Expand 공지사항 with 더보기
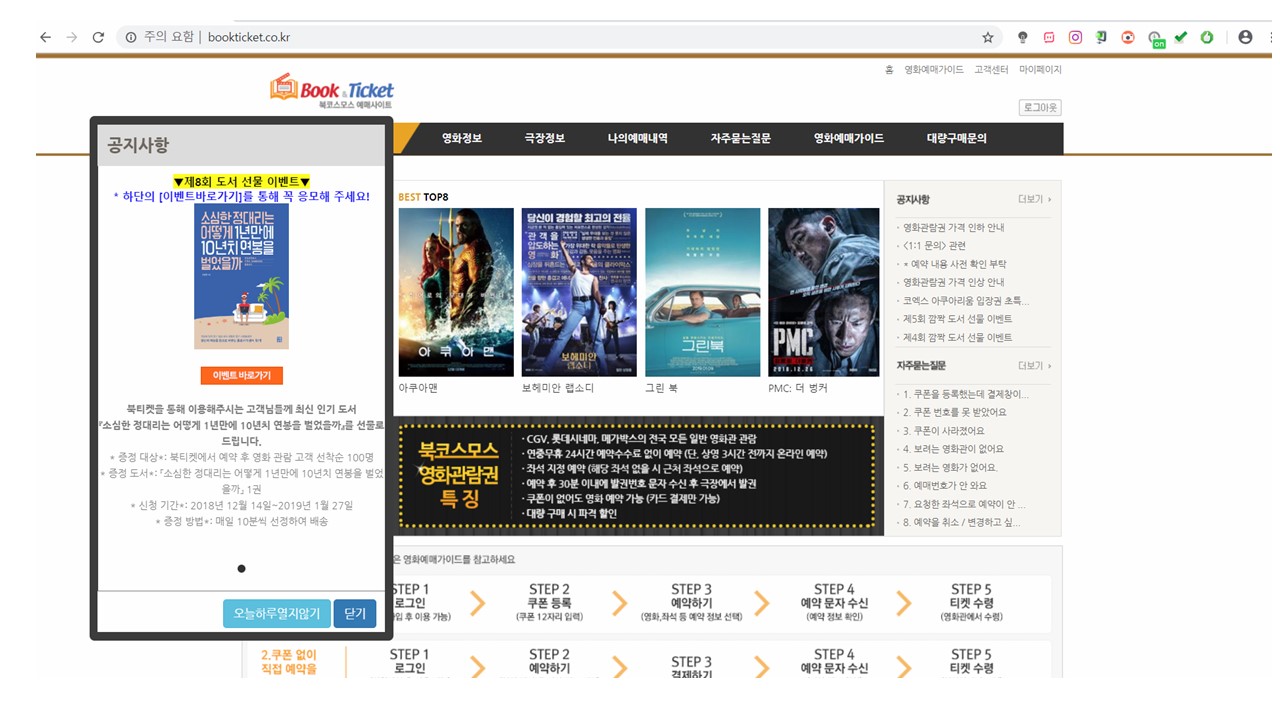 (1034, 199)
